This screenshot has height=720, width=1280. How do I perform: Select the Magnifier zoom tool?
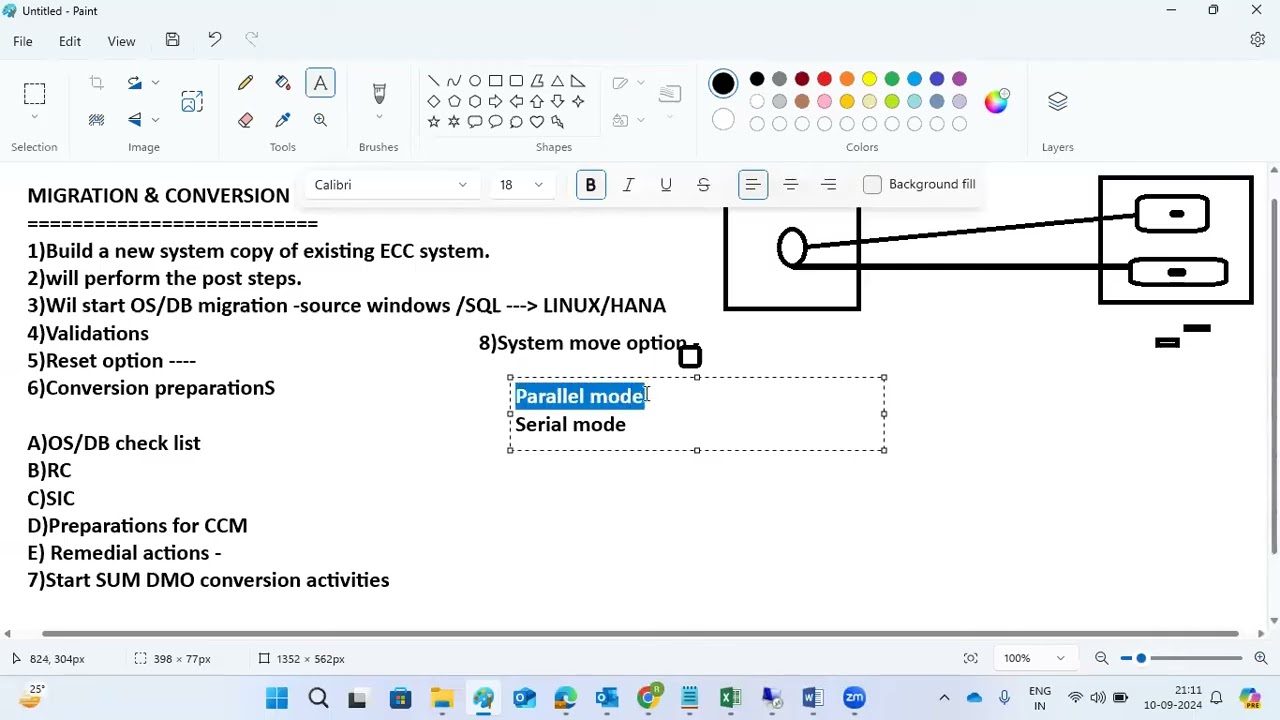(x=320, y=120)
